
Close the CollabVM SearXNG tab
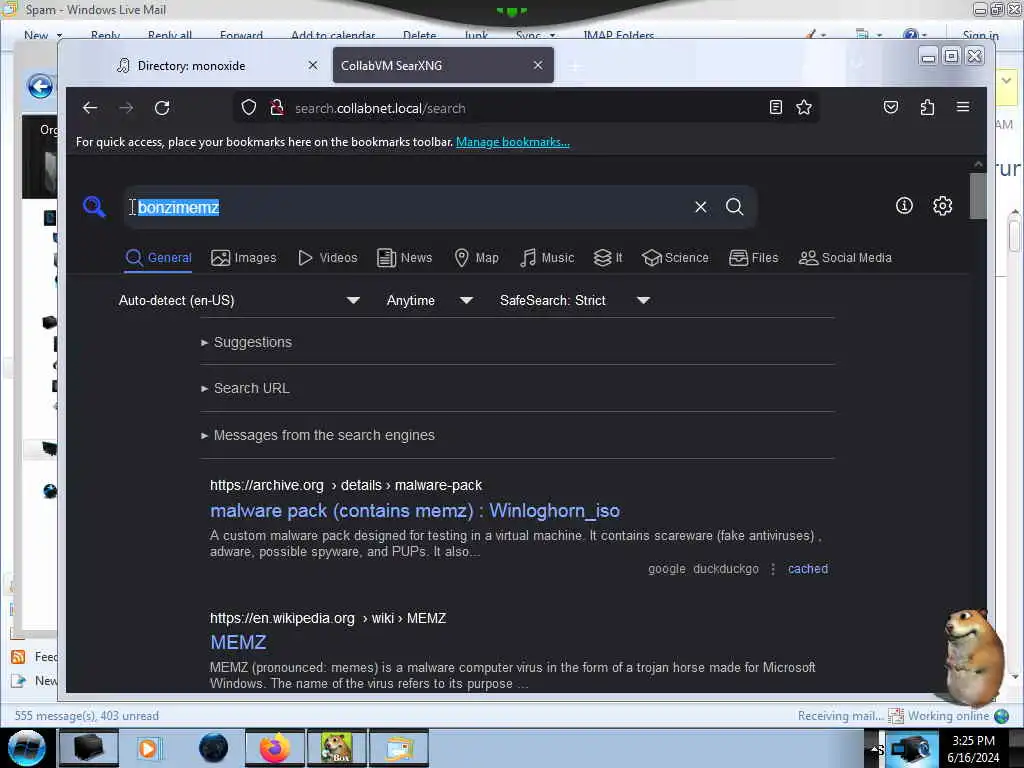537,65
